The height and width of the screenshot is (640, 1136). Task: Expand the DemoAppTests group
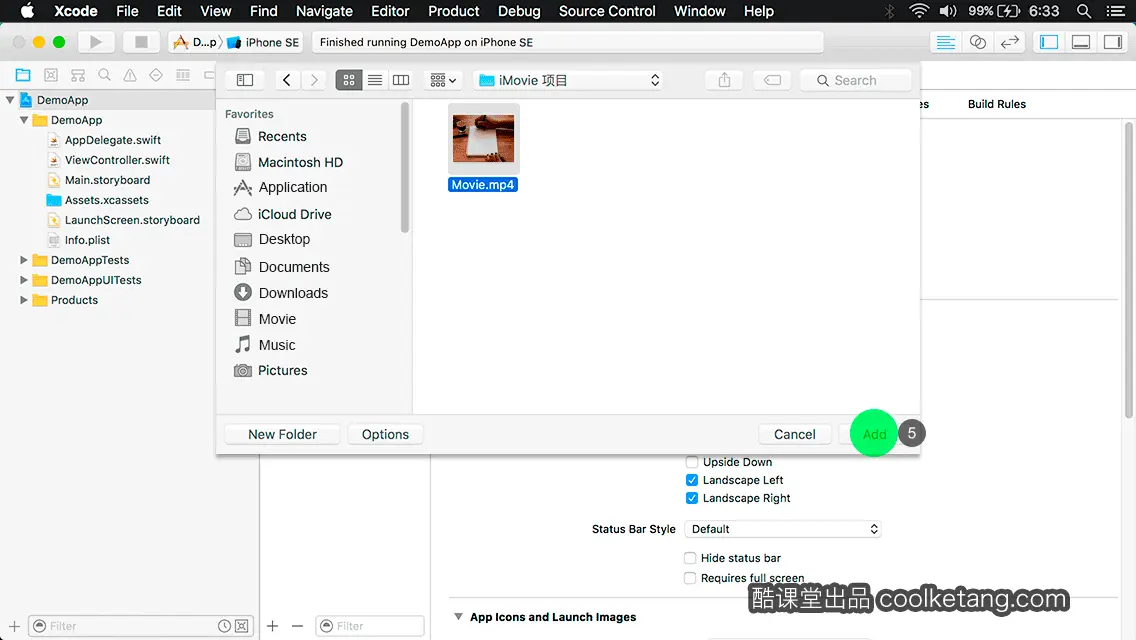point(24,259)
